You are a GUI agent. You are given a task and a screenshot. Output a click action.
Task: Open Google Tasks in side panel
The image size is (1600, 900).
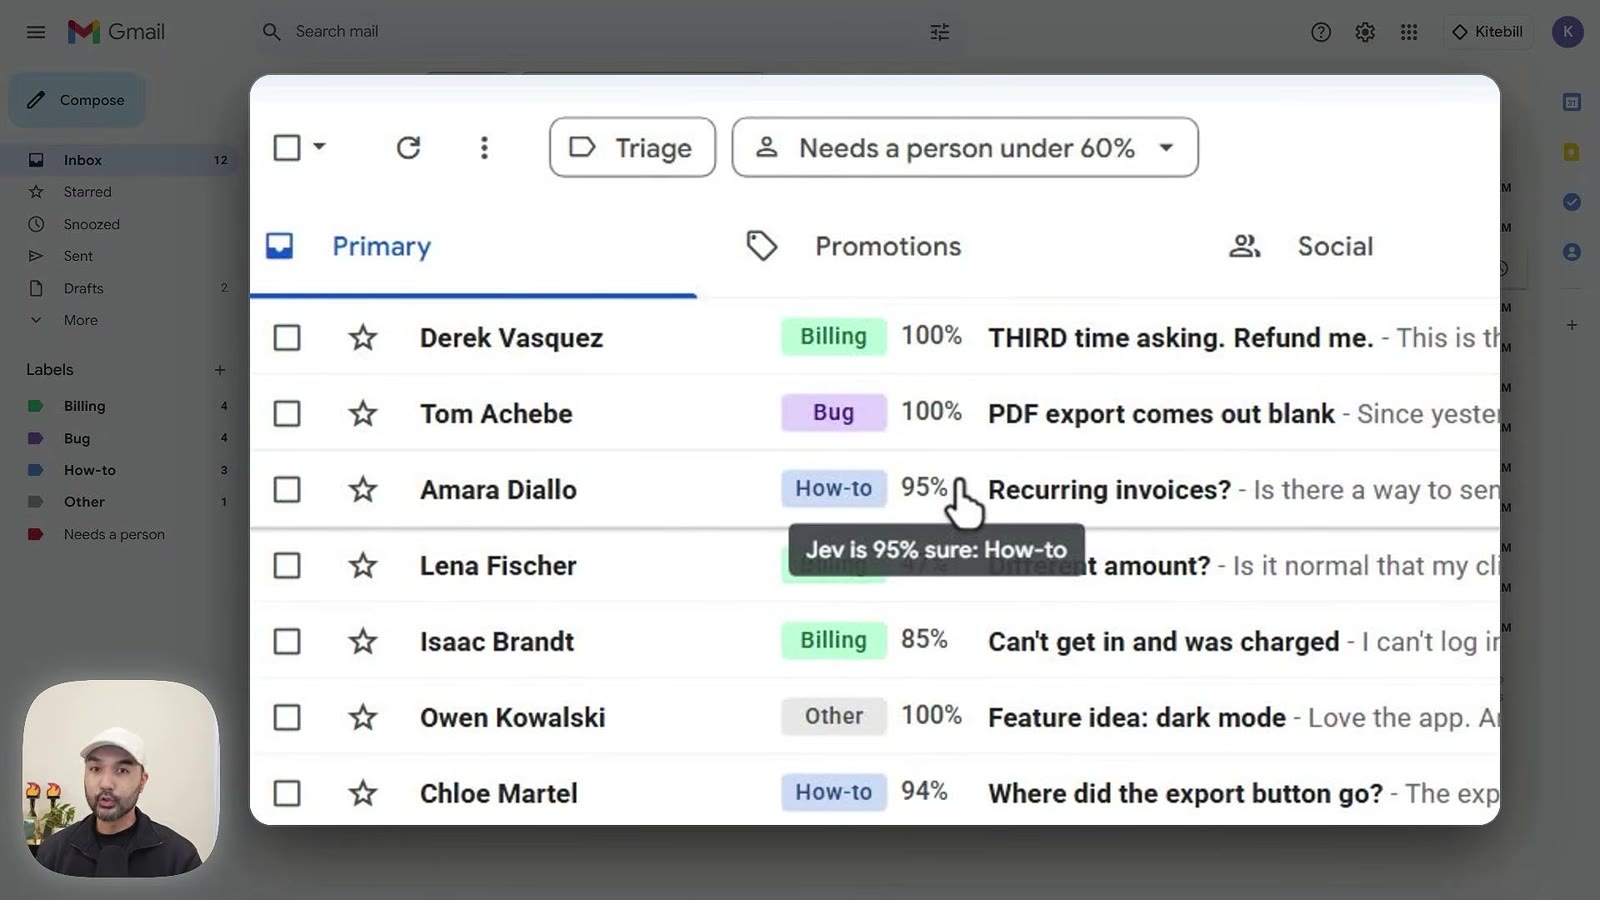tap(1572, 202)
